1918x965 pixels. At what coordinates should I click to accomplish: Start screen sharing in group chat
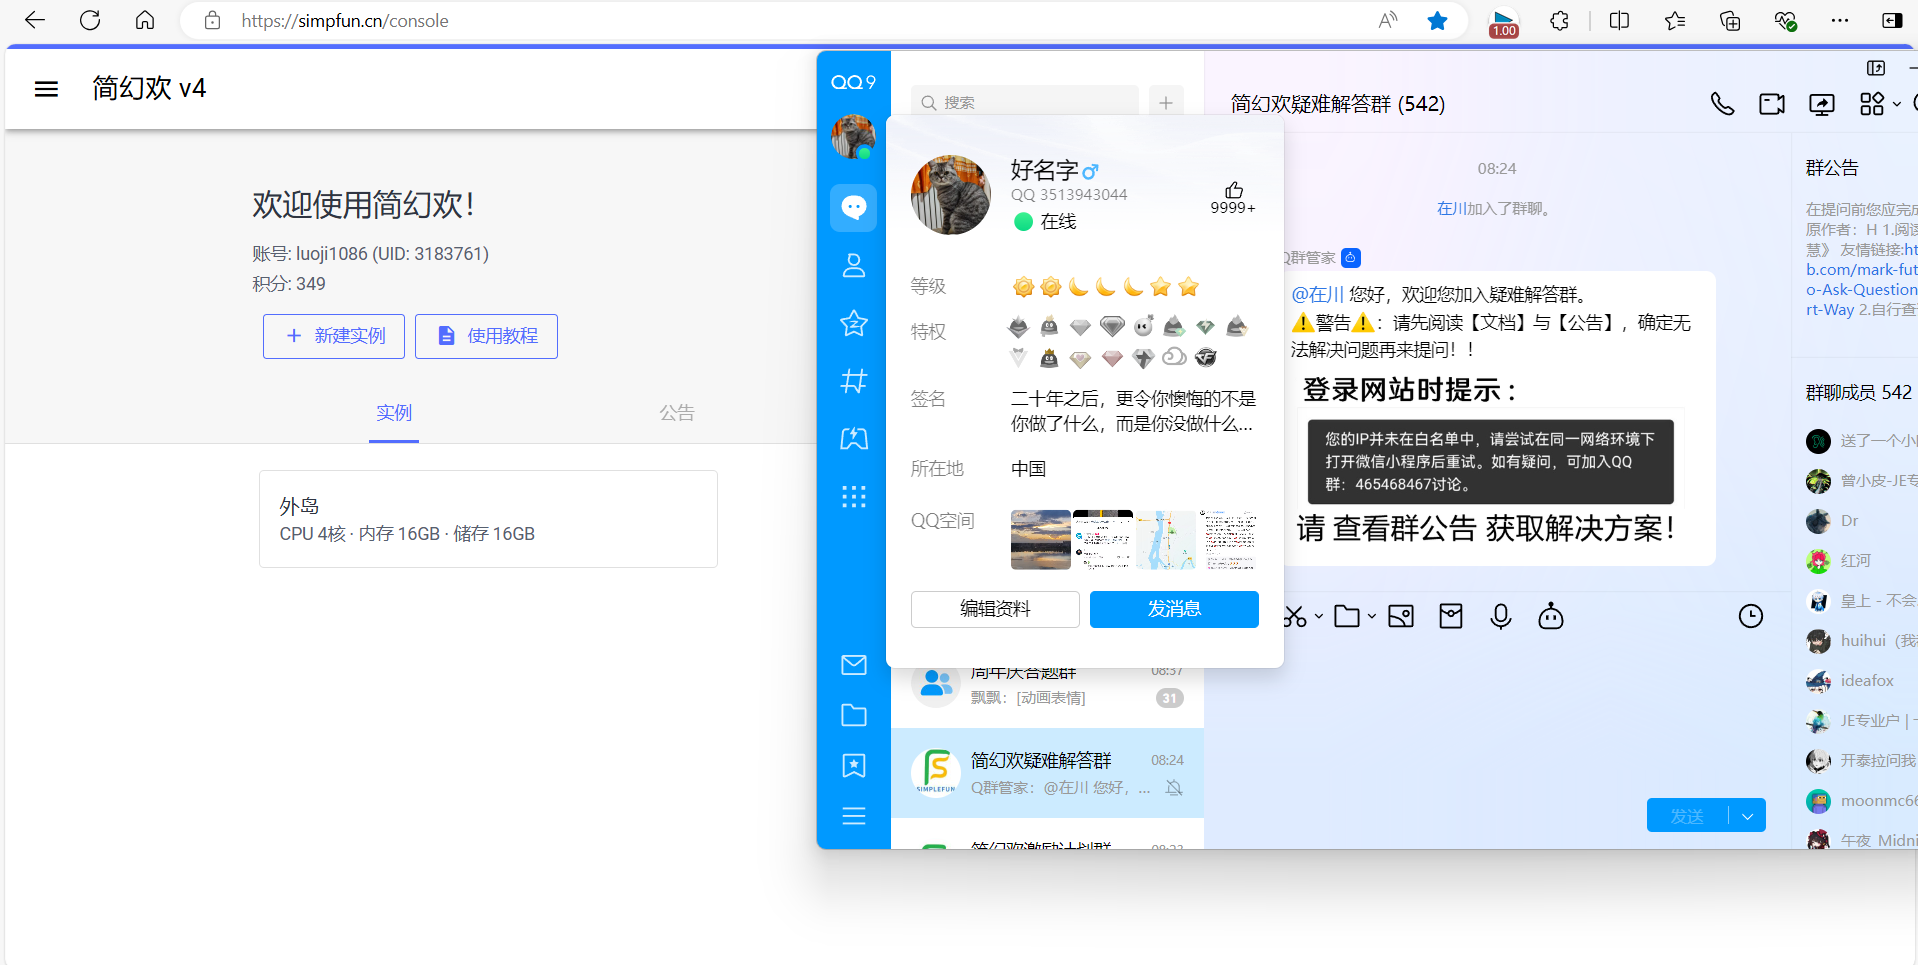(1822, 104)
